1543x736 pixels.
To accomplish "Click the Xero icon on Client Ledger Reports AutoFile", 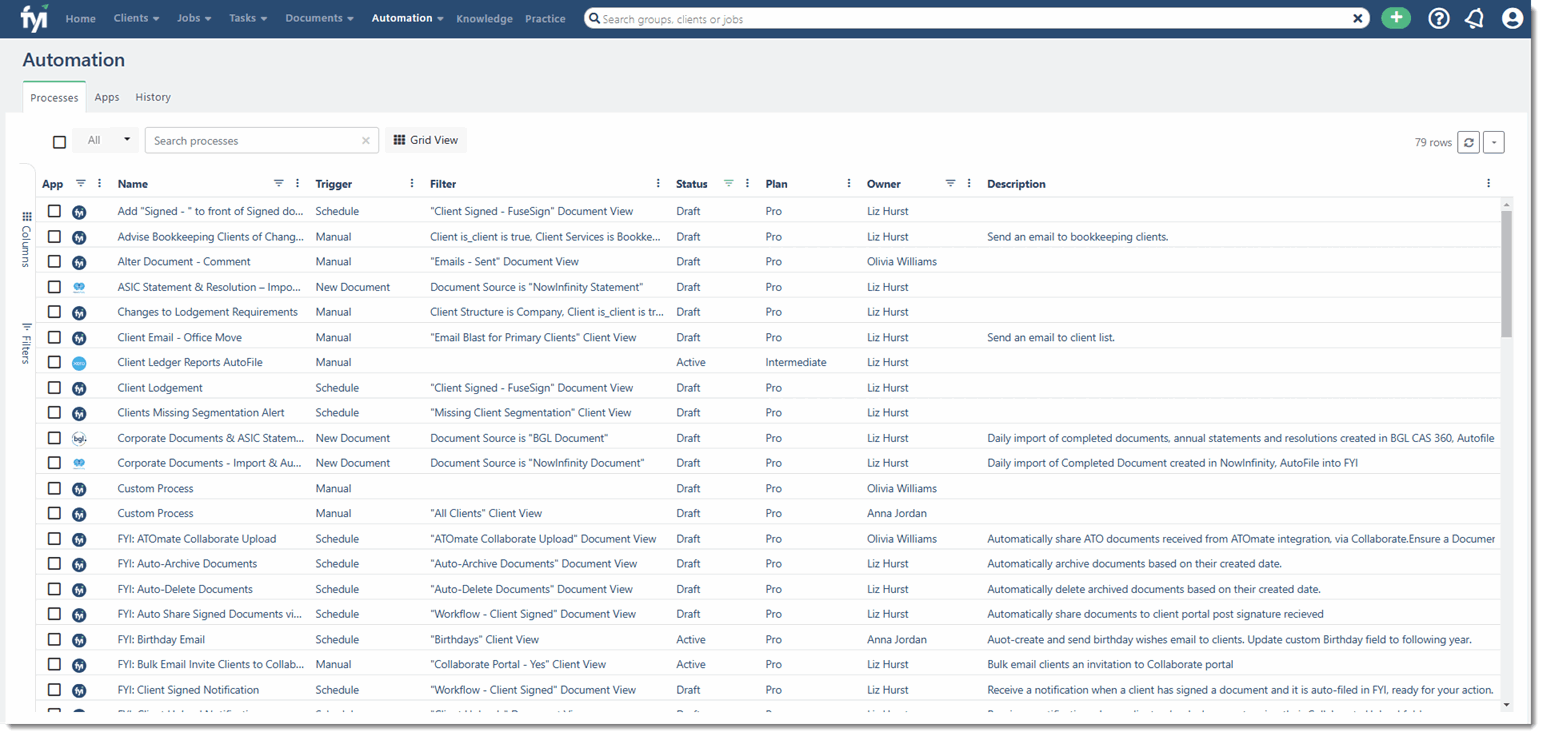I will click(79, 362).
